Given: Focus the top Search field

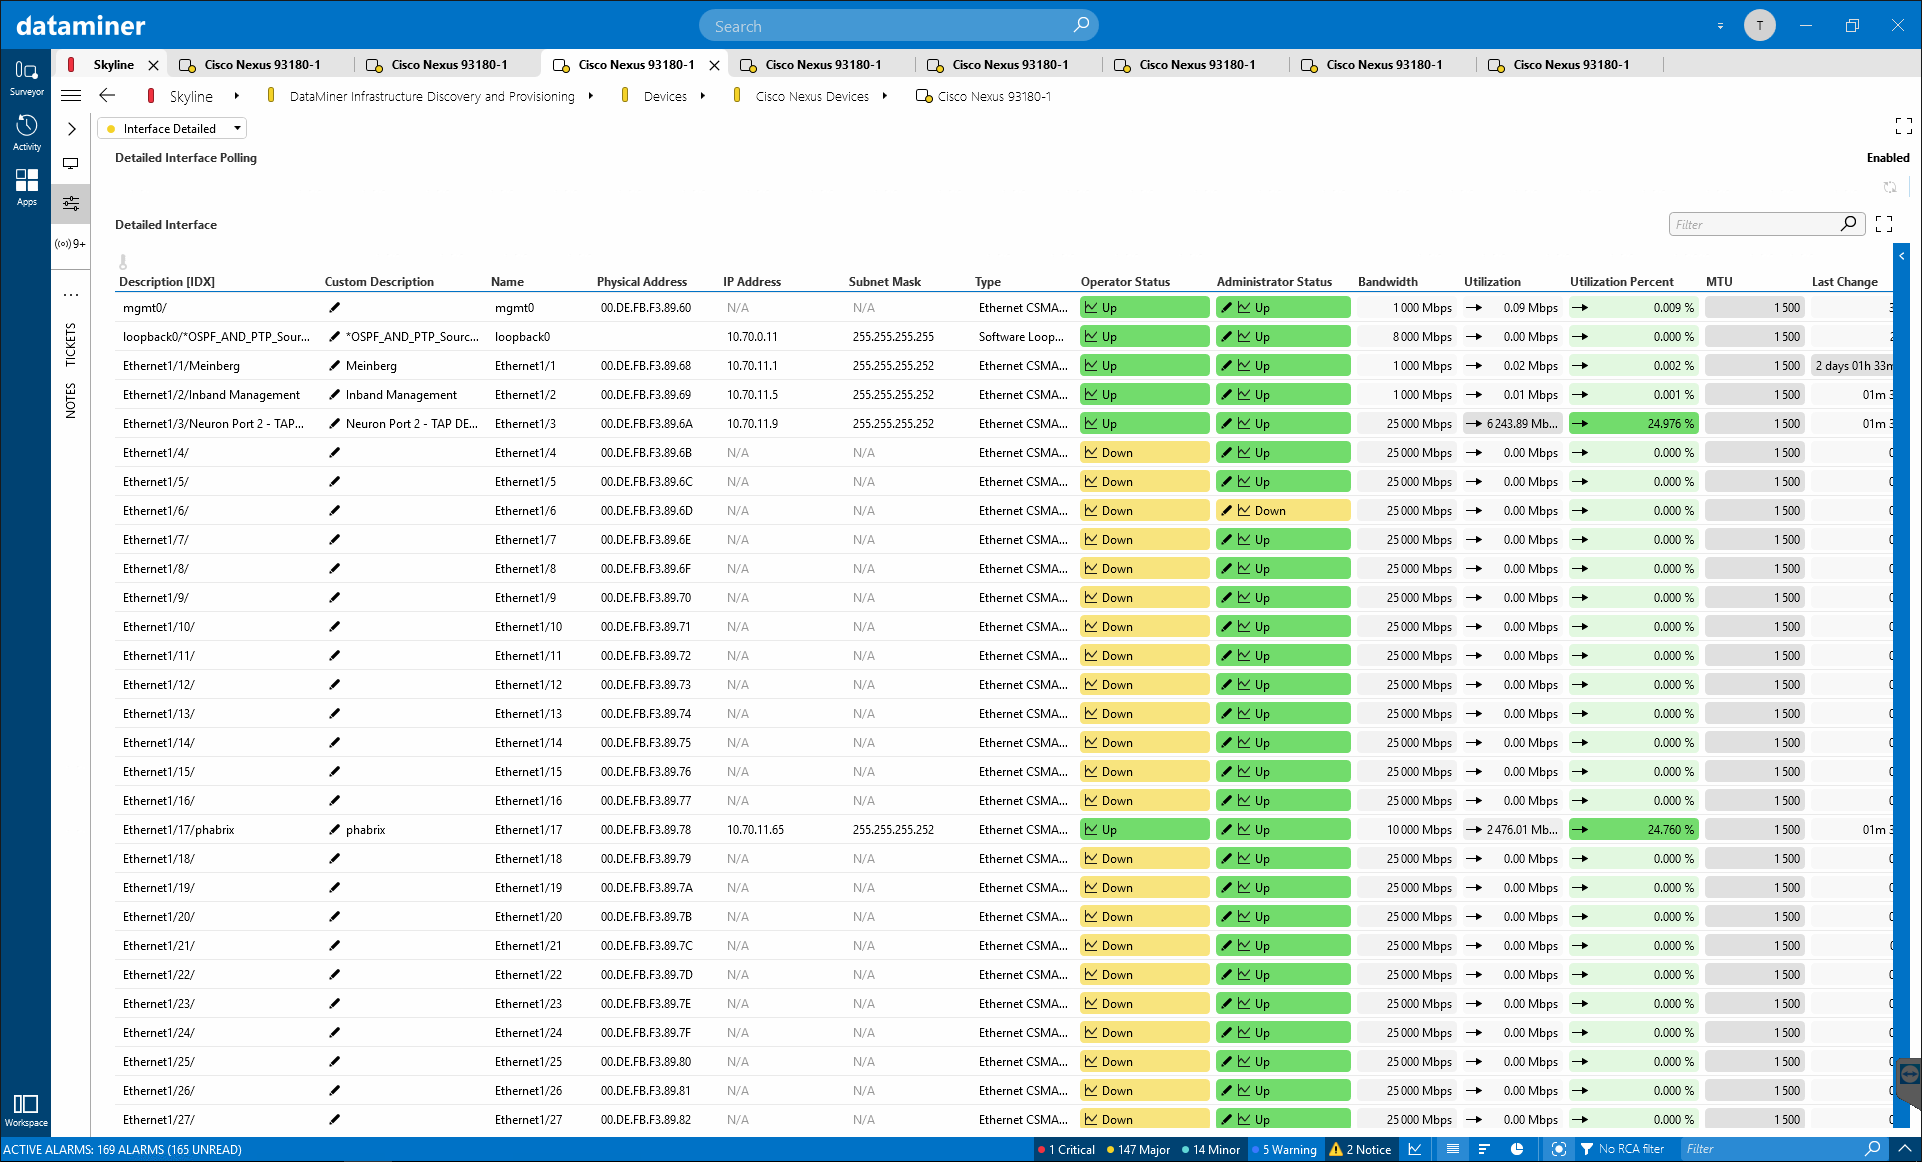Looking at the screenshot, I should click(898, 26).
